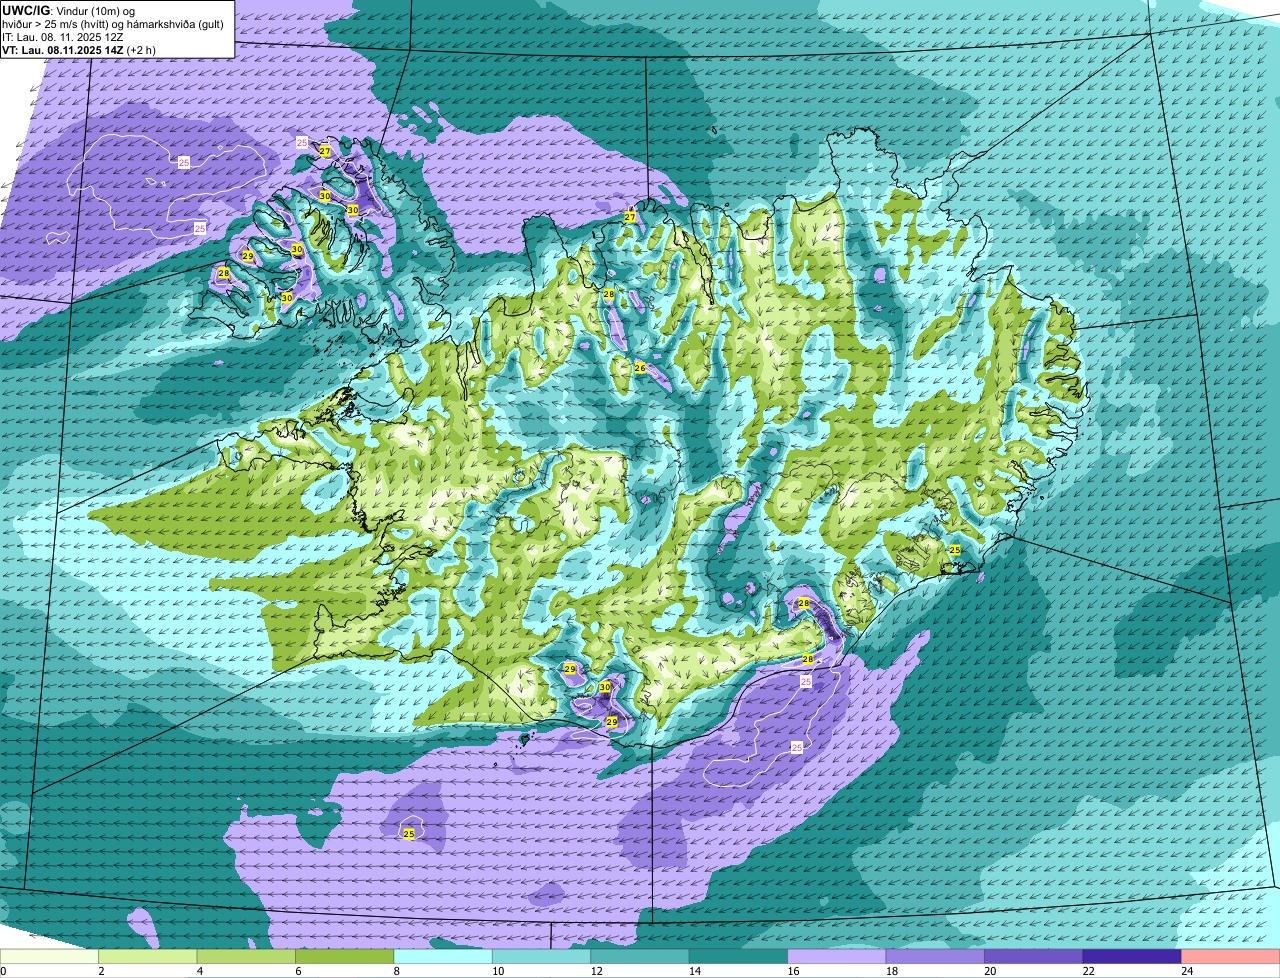Click the 'IT: Lau. 08. 11. 2025 12Z' line
Screen dimensions: 1280x978
click(63, 37)
